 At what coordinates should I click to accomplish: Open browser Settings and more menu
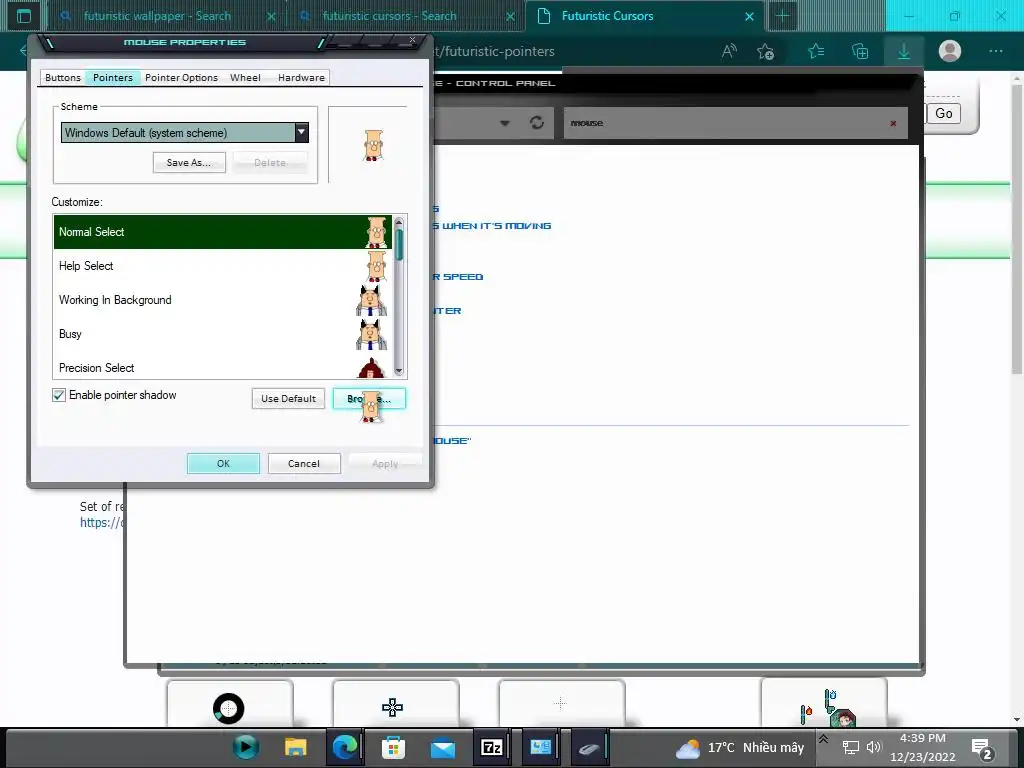[995, 51]
